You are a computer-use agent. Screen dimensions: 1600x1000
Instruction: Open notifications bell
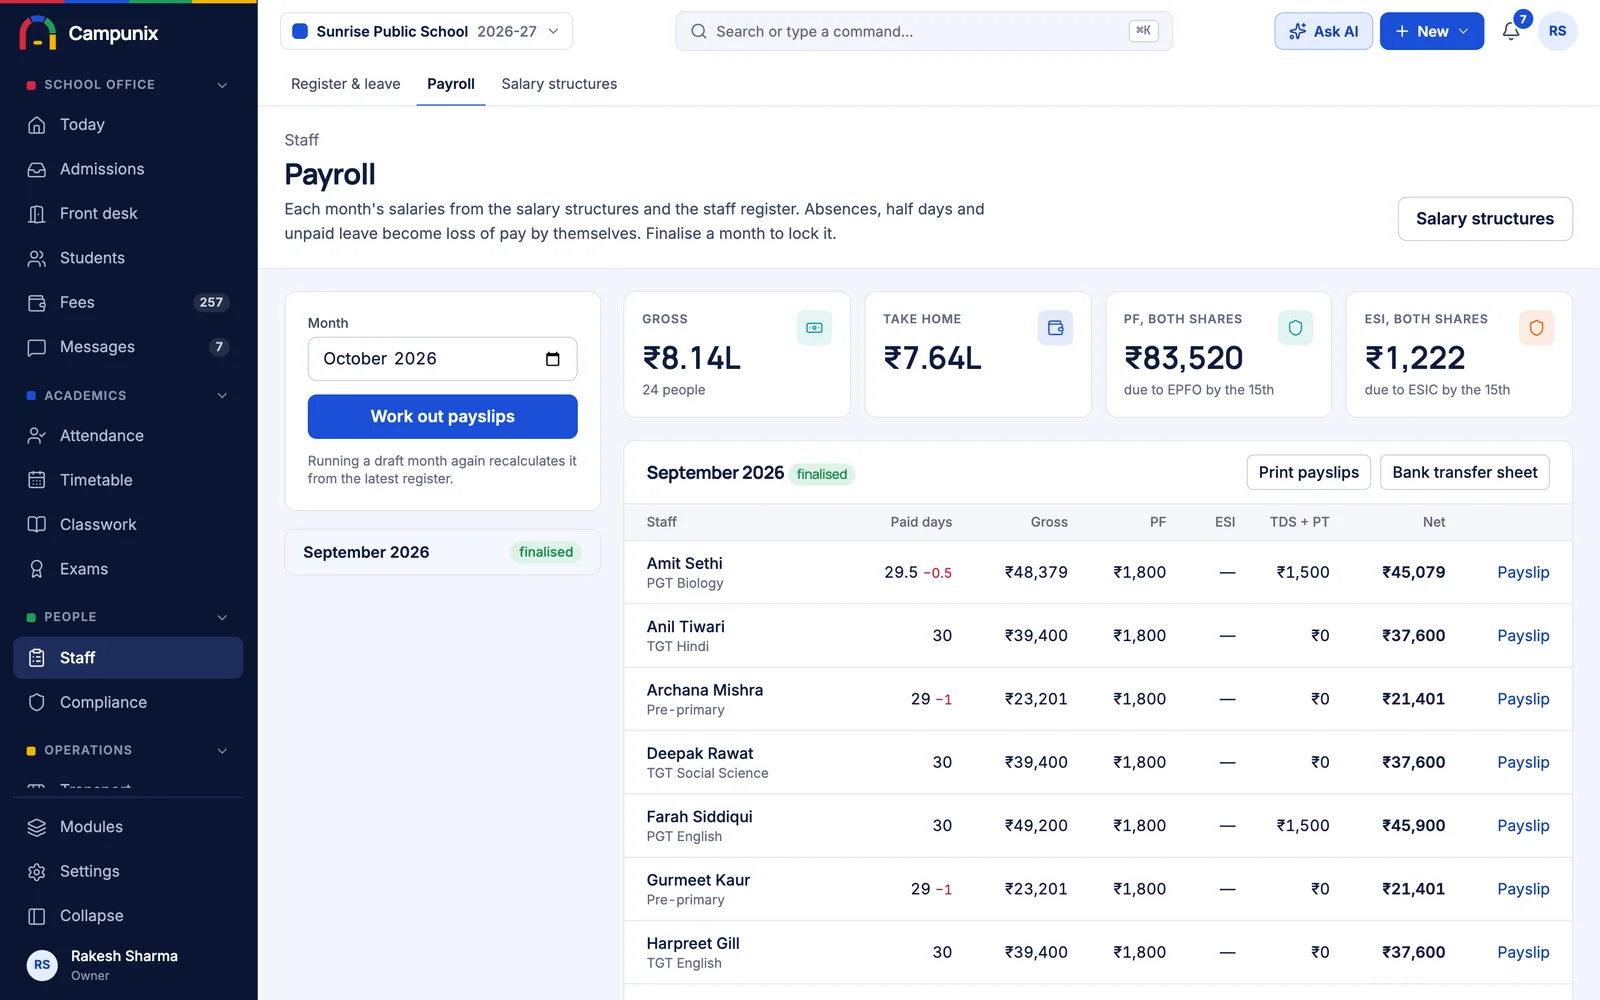[1511, 31]
